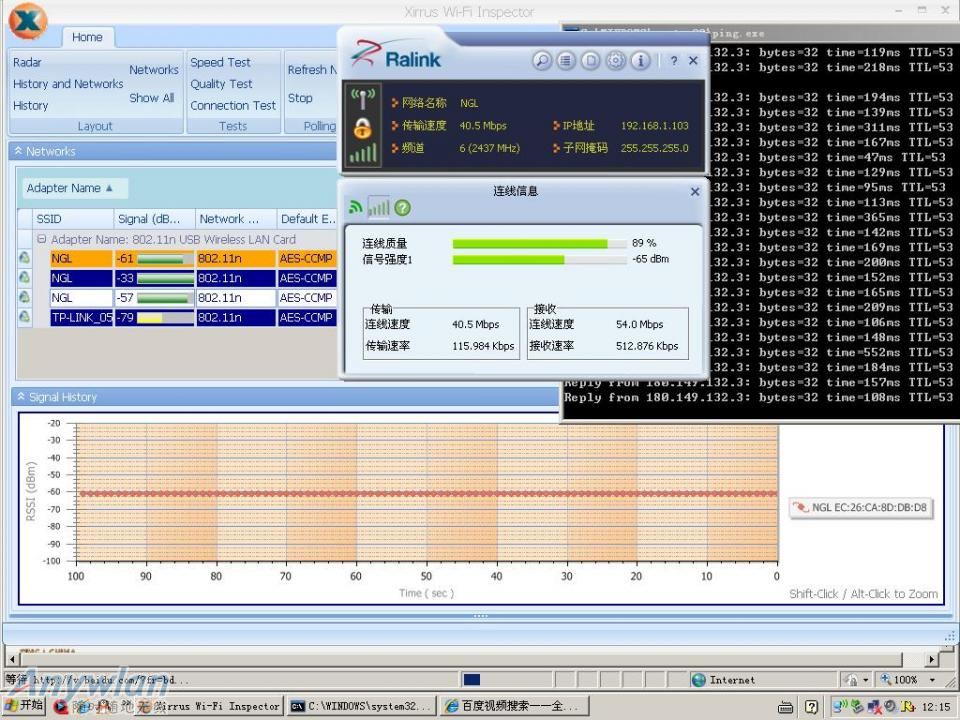
Task: Click the -33 signal strength bar
Action: tap(165, 279)
